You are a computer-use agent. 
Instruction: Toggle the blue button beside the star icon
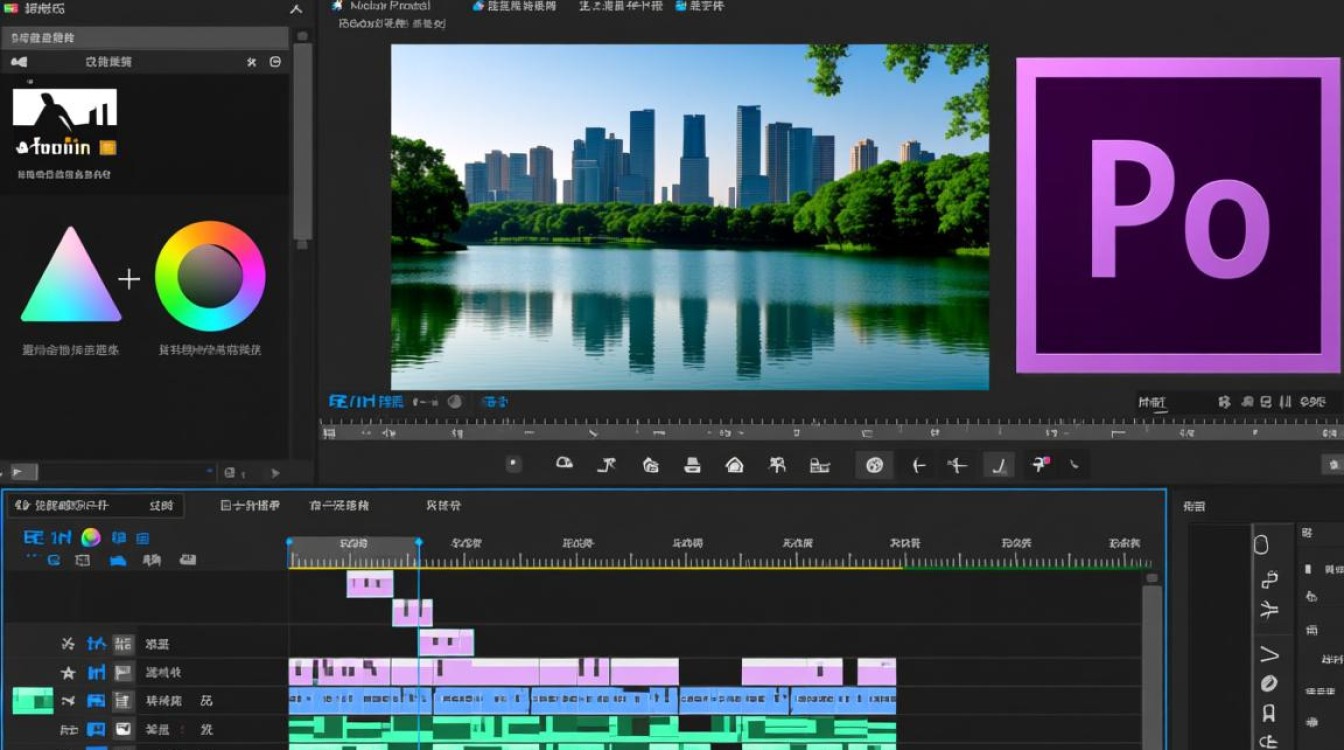tap(96, 673)
